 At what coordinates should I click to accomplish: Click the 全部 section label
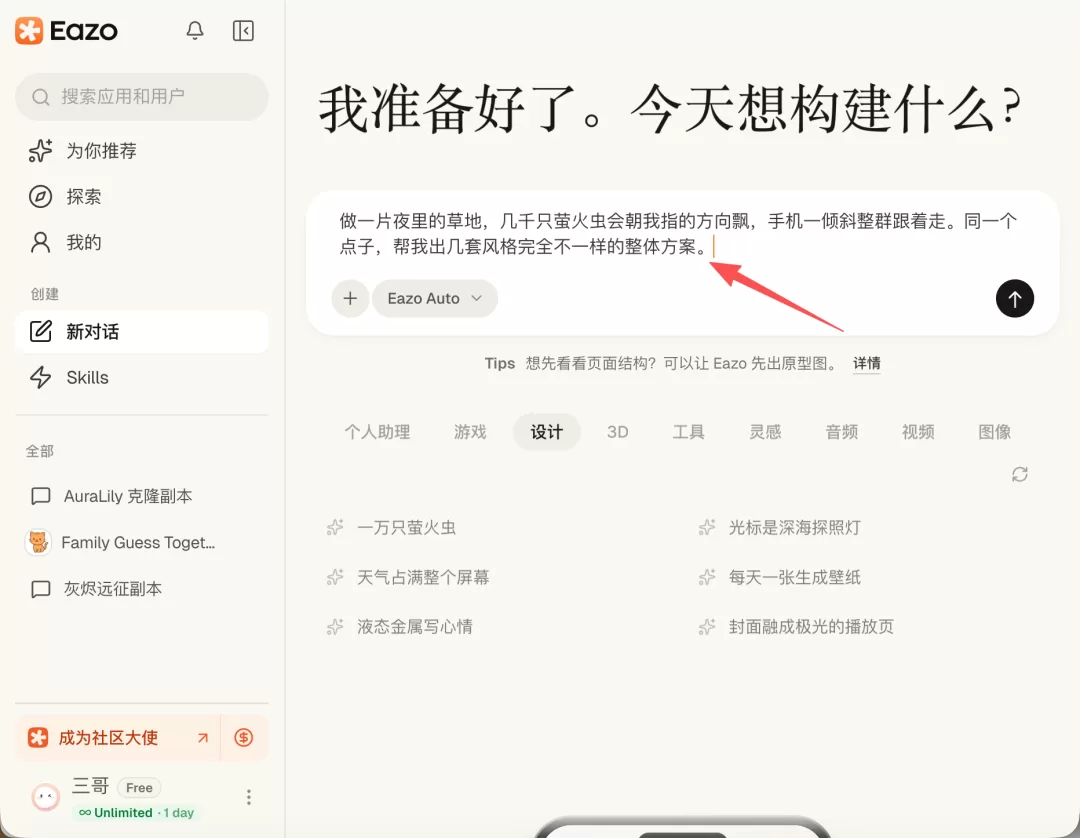pos(40,451)
